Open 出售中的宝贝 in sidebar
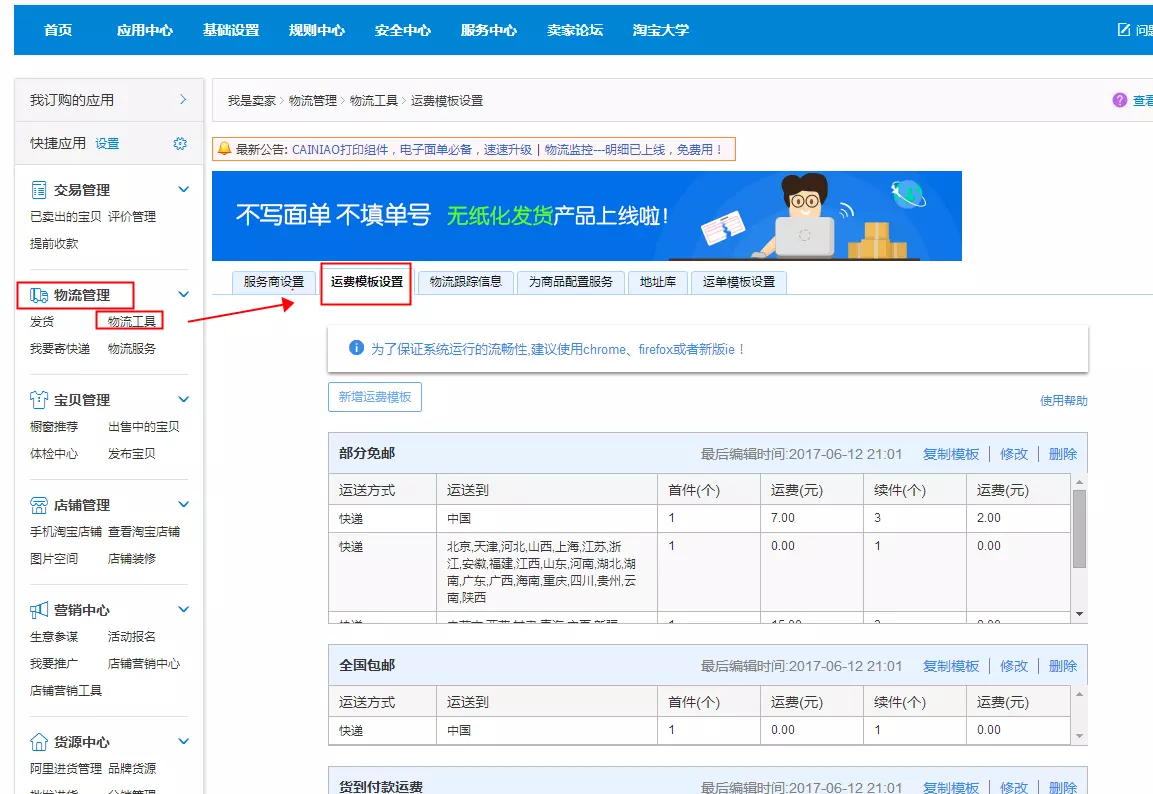 coord(143,426)
